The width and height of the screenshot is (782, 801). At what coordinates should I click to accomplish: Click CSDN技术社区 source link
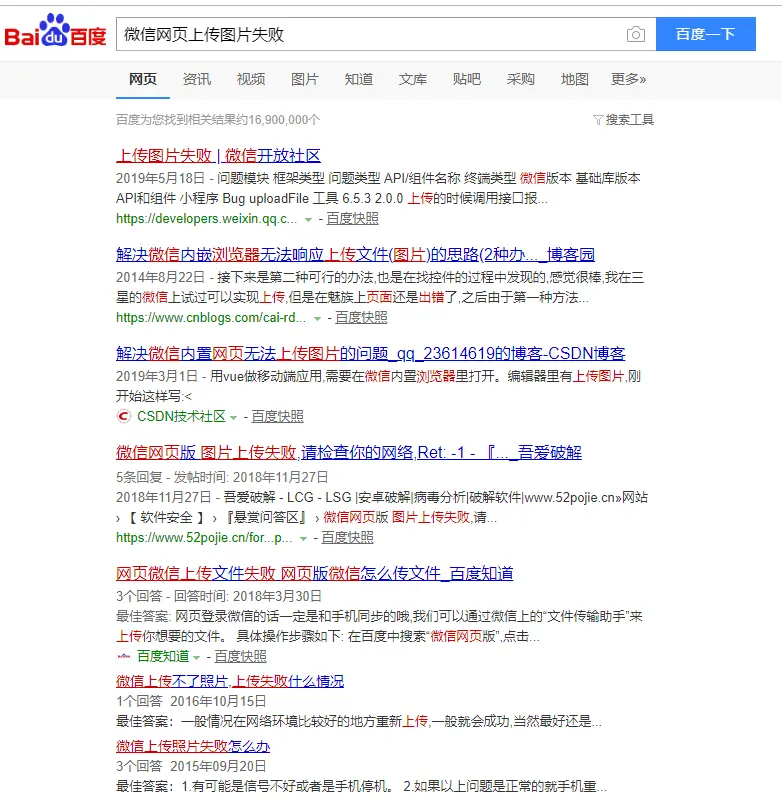pyautogui.click(x=181, y=416)
